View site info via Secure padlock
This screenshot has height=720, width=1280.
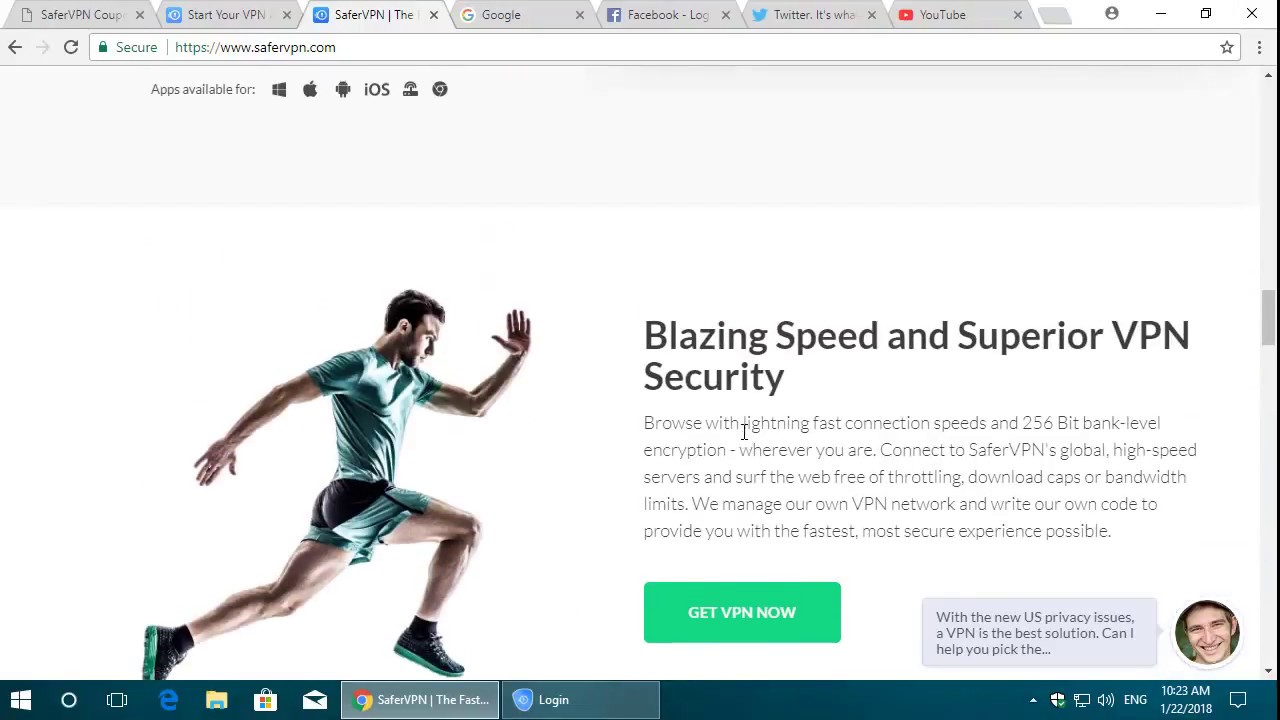click(127, 47)
